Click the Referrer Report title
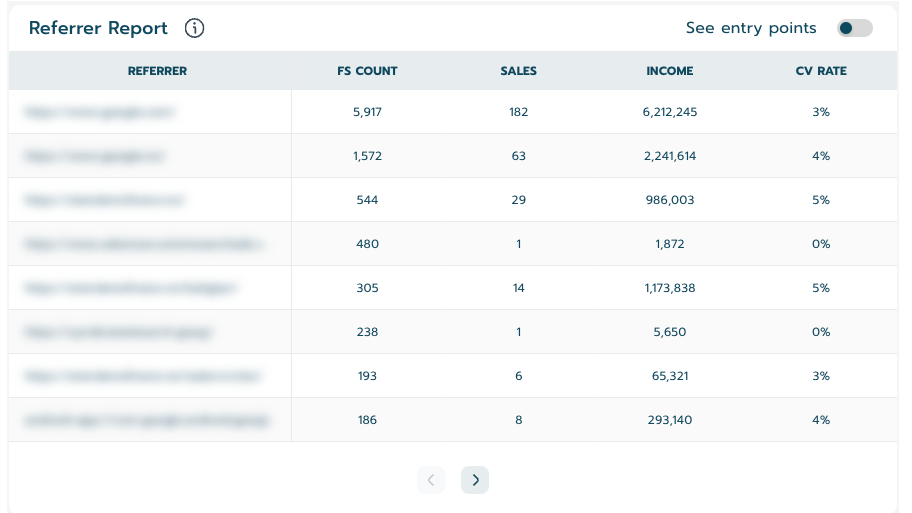Viewport: 912px width, 513px height. [x=98, y=28]
